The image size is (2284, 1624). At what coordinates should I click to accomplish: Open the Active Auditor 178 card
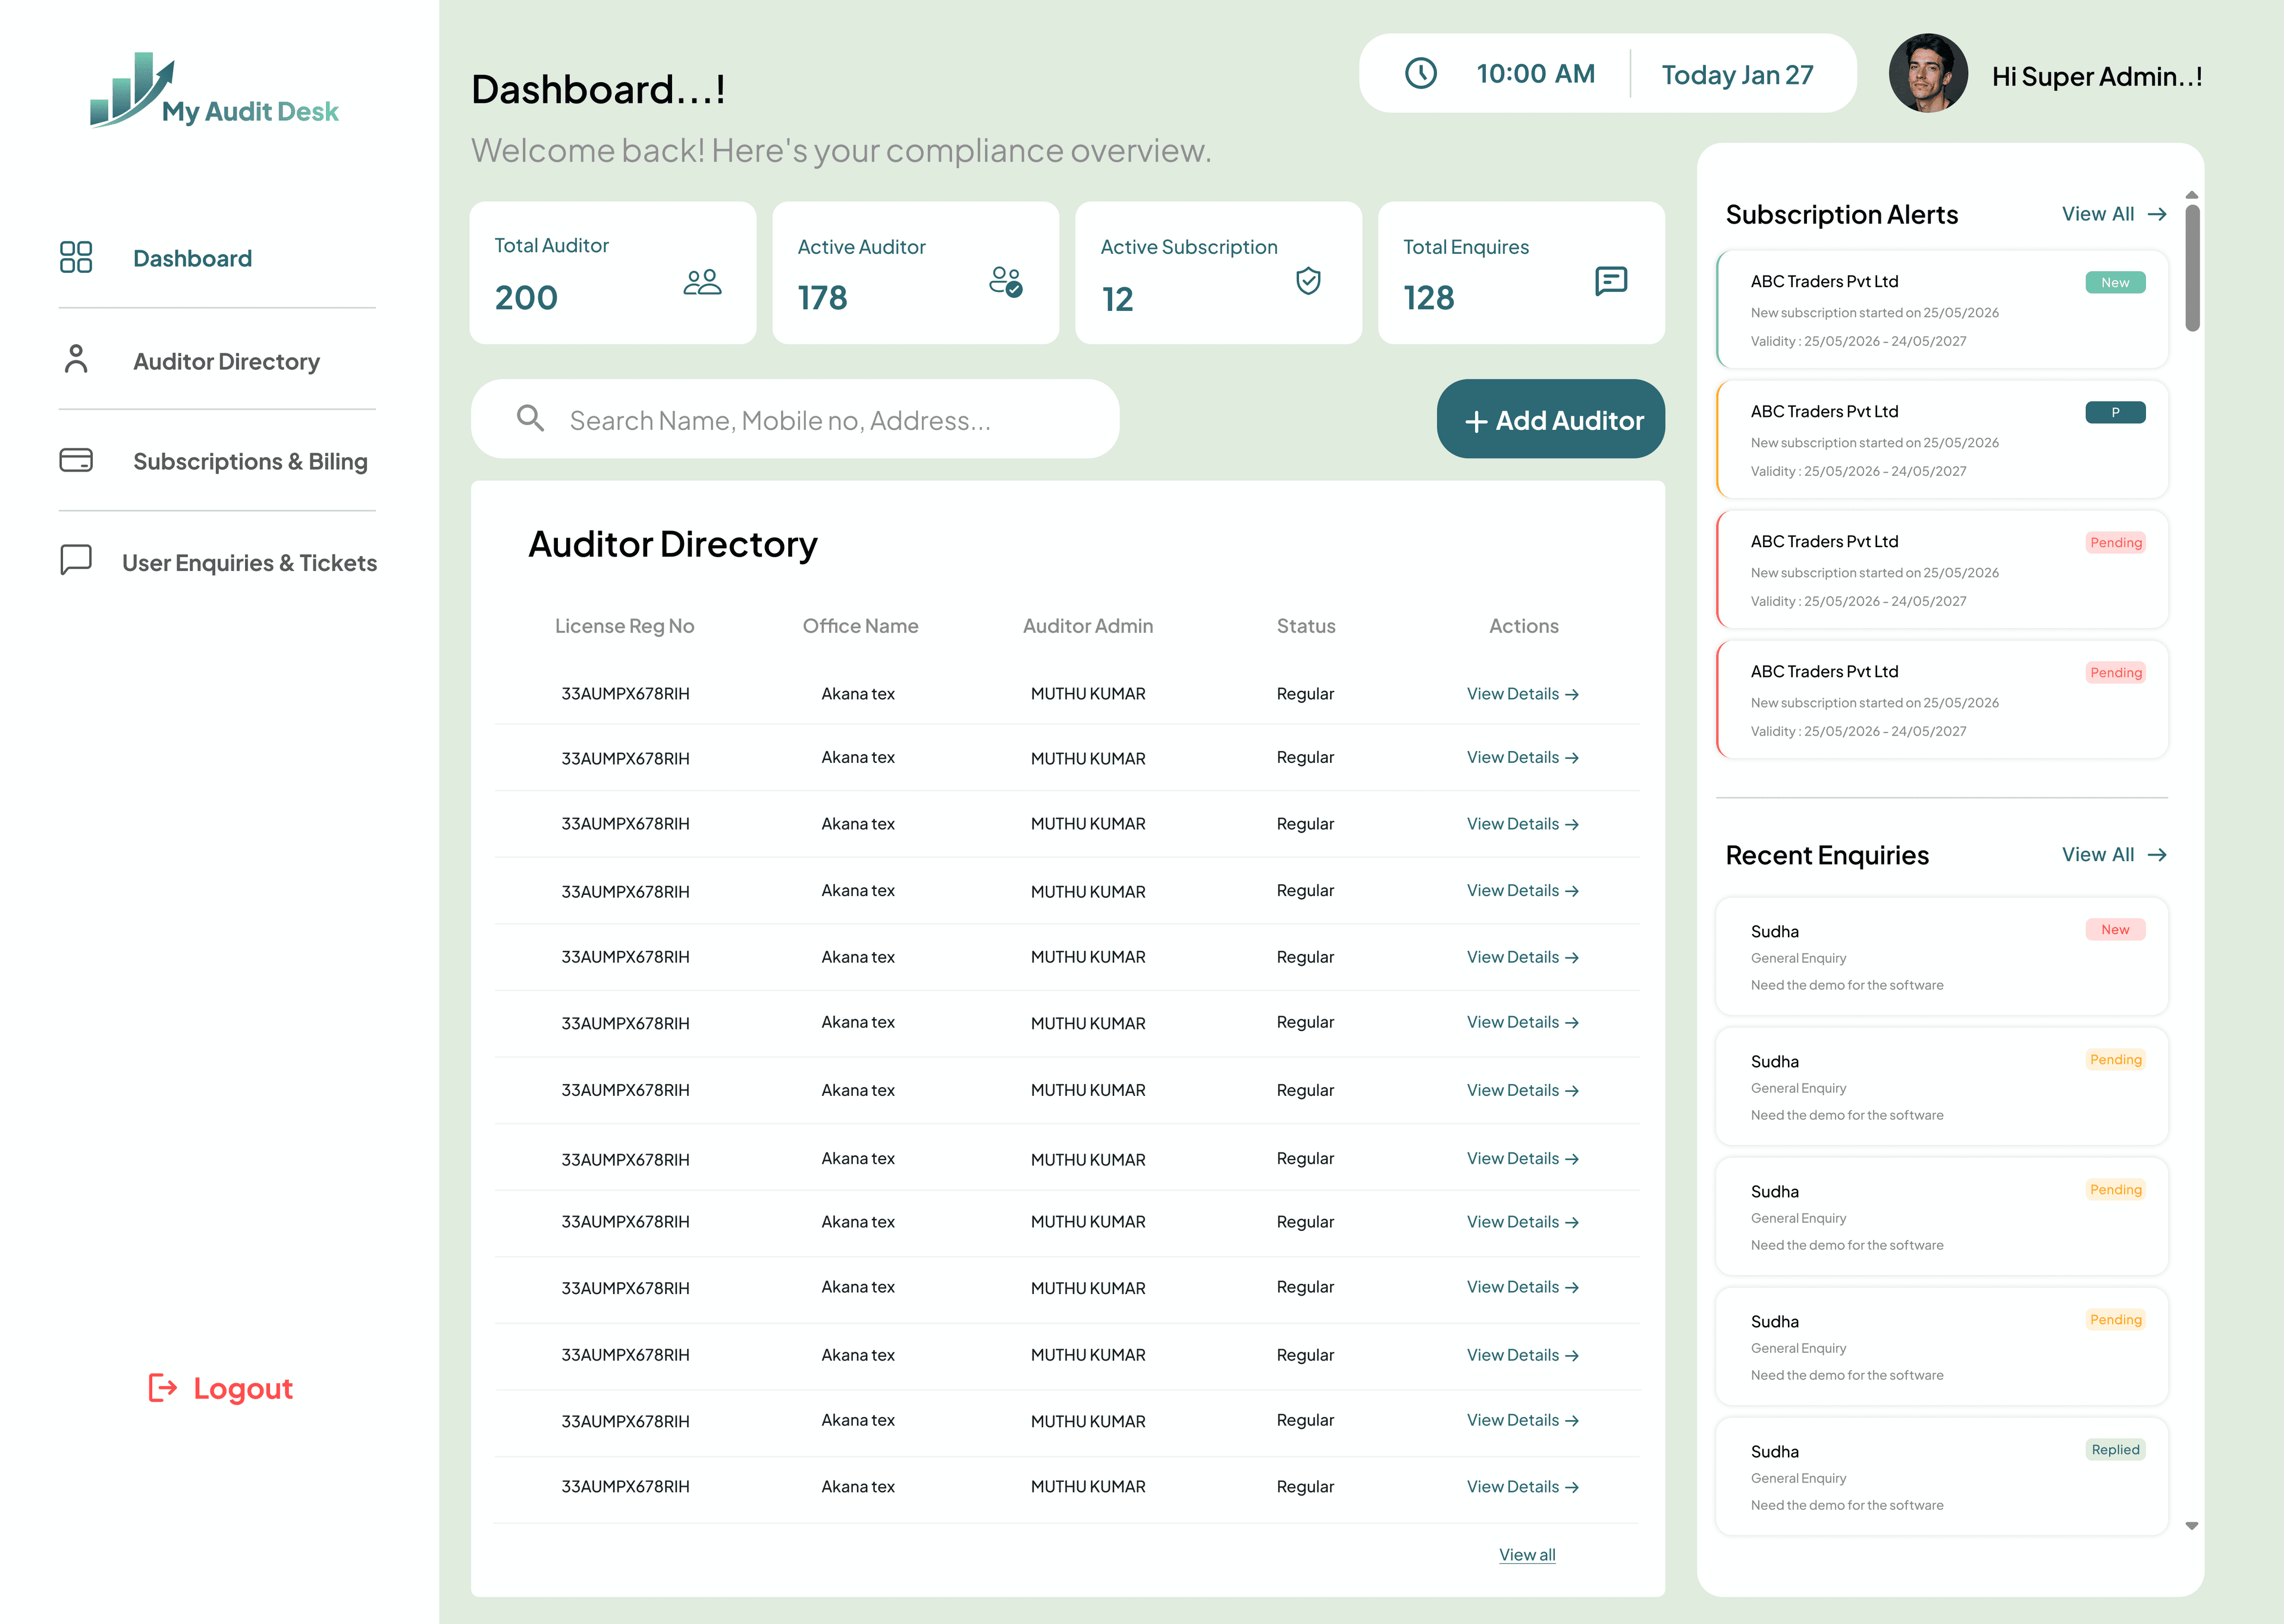coord(916,273)
